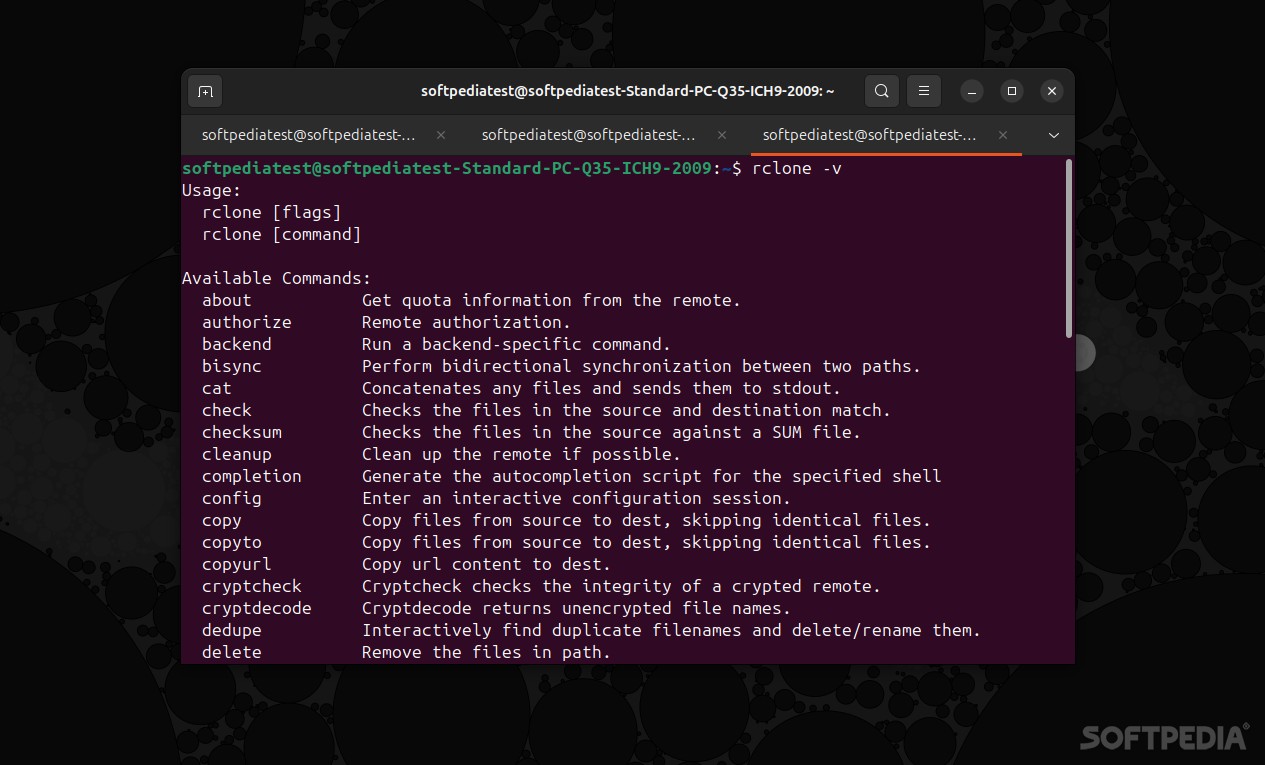Click the 'checksum' command name
Screen dimensions: 1265x765
tap(242, 432)
